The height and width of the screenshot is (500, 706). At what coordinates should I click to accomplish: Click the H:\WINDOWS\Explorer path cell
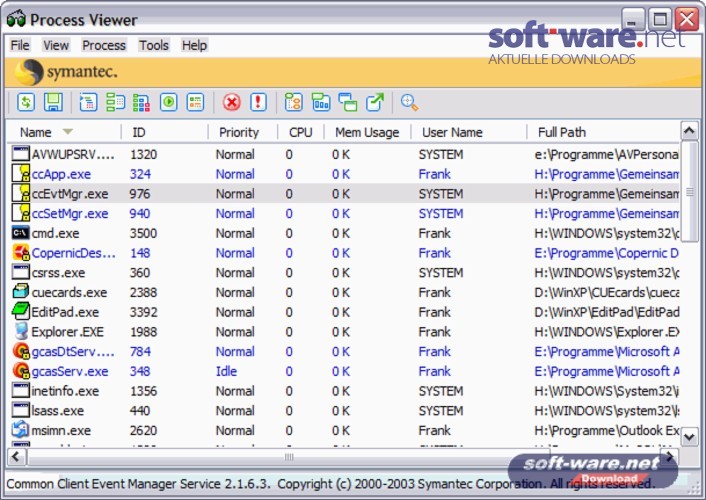[606, 332]
